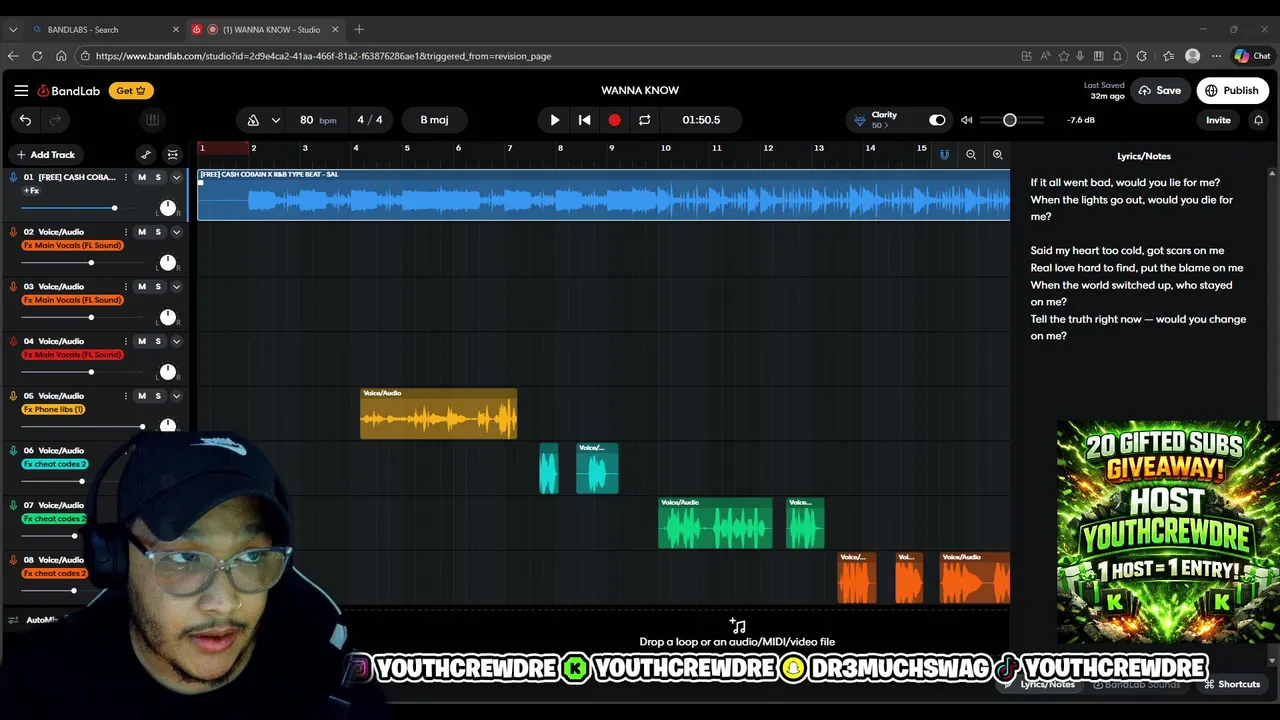Click the browser address bar URL
Screen dimensions: 1280x720
point(323,56)
